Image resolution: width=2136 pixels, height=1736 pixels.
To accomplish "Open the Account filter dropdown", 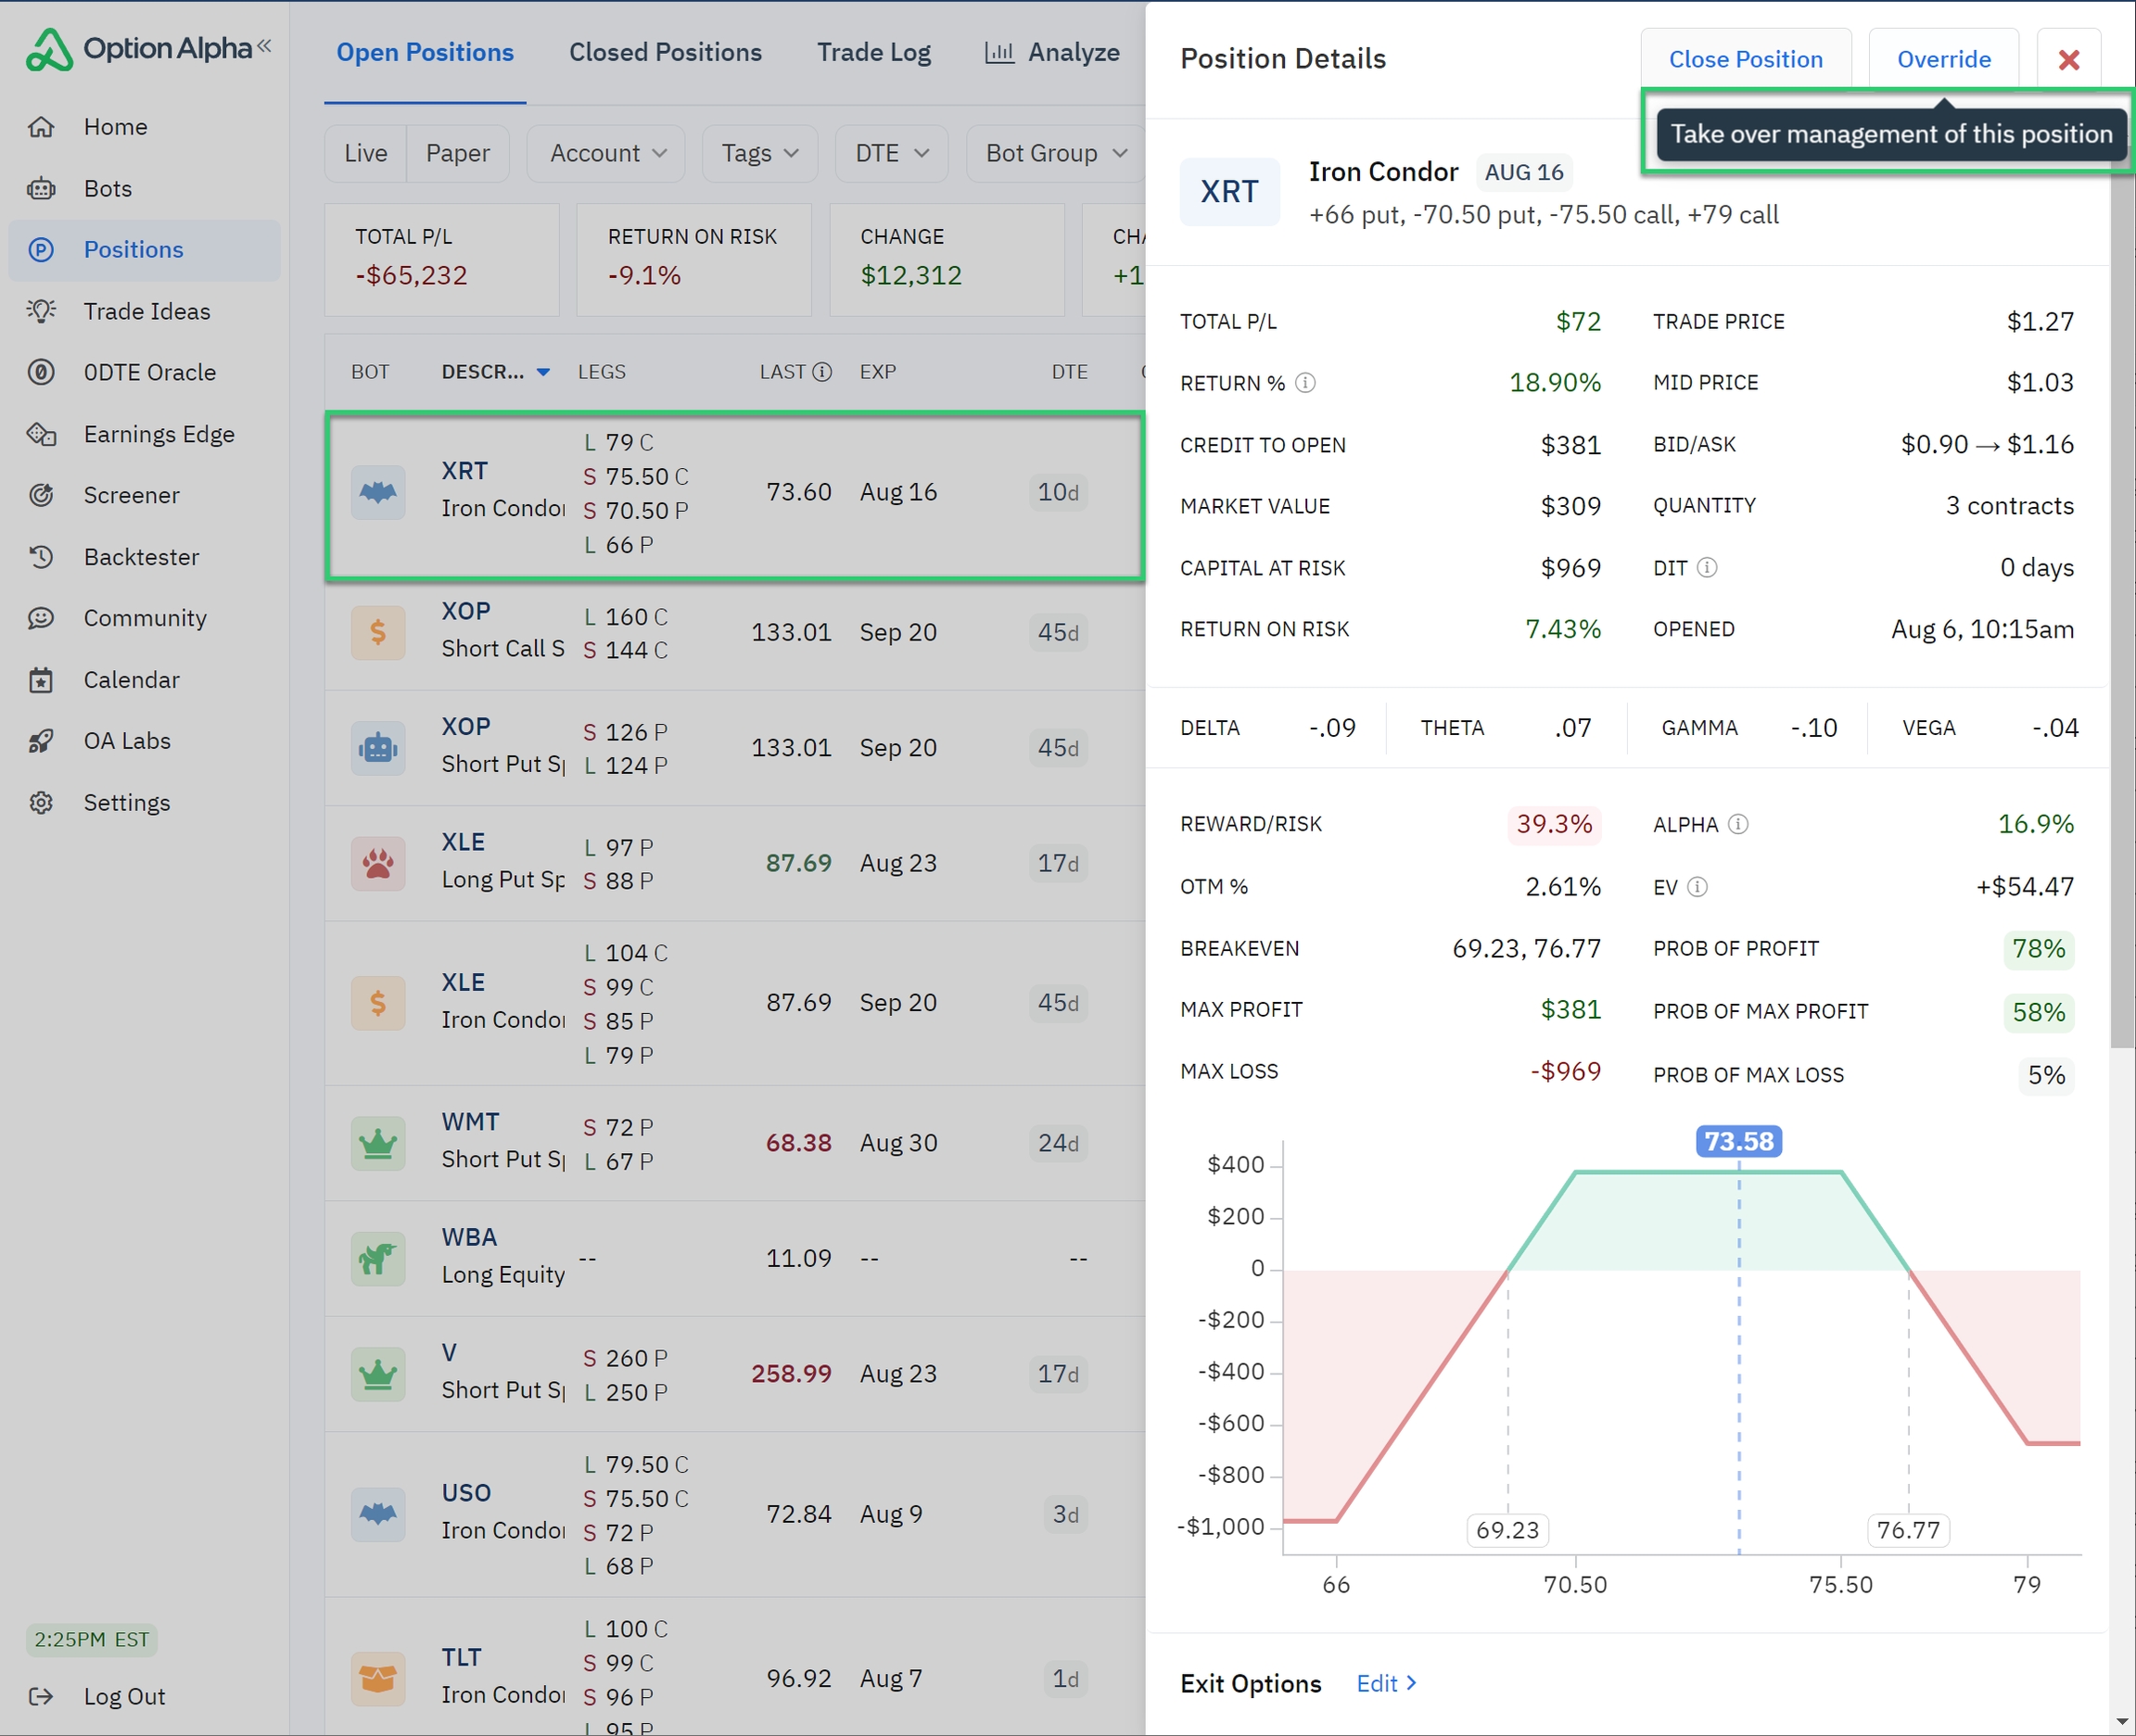I will click(x=606, y=153).
